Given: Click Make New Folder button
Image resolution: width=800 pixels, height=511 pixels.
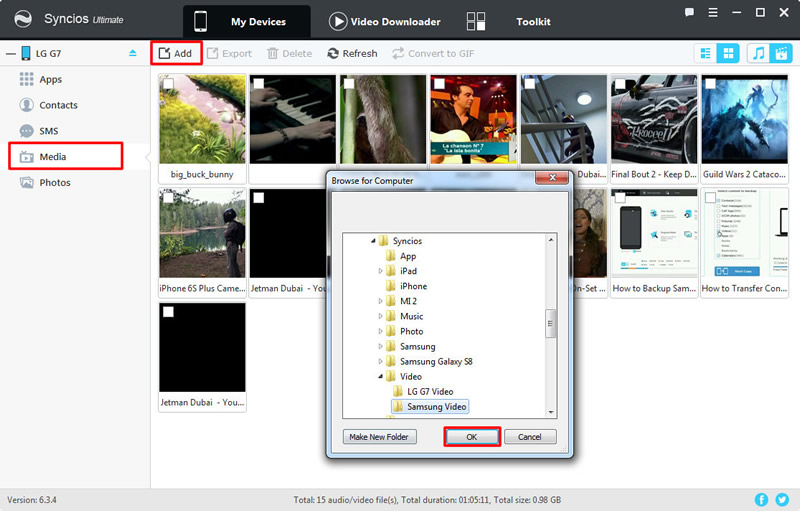Looking at the screenshot, I should tap(379, 437).
